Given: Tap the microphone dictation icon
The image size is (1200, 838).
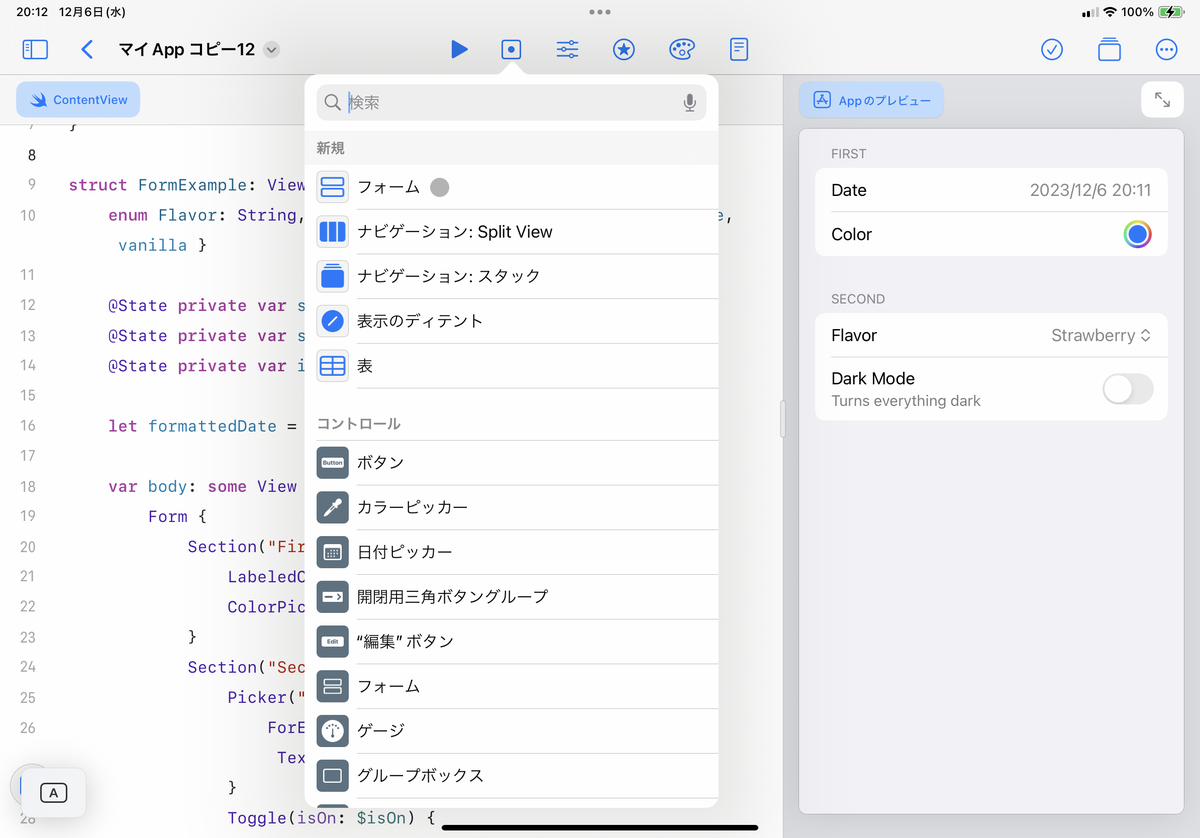Looking at the screenshot, I should coord(689,102).
